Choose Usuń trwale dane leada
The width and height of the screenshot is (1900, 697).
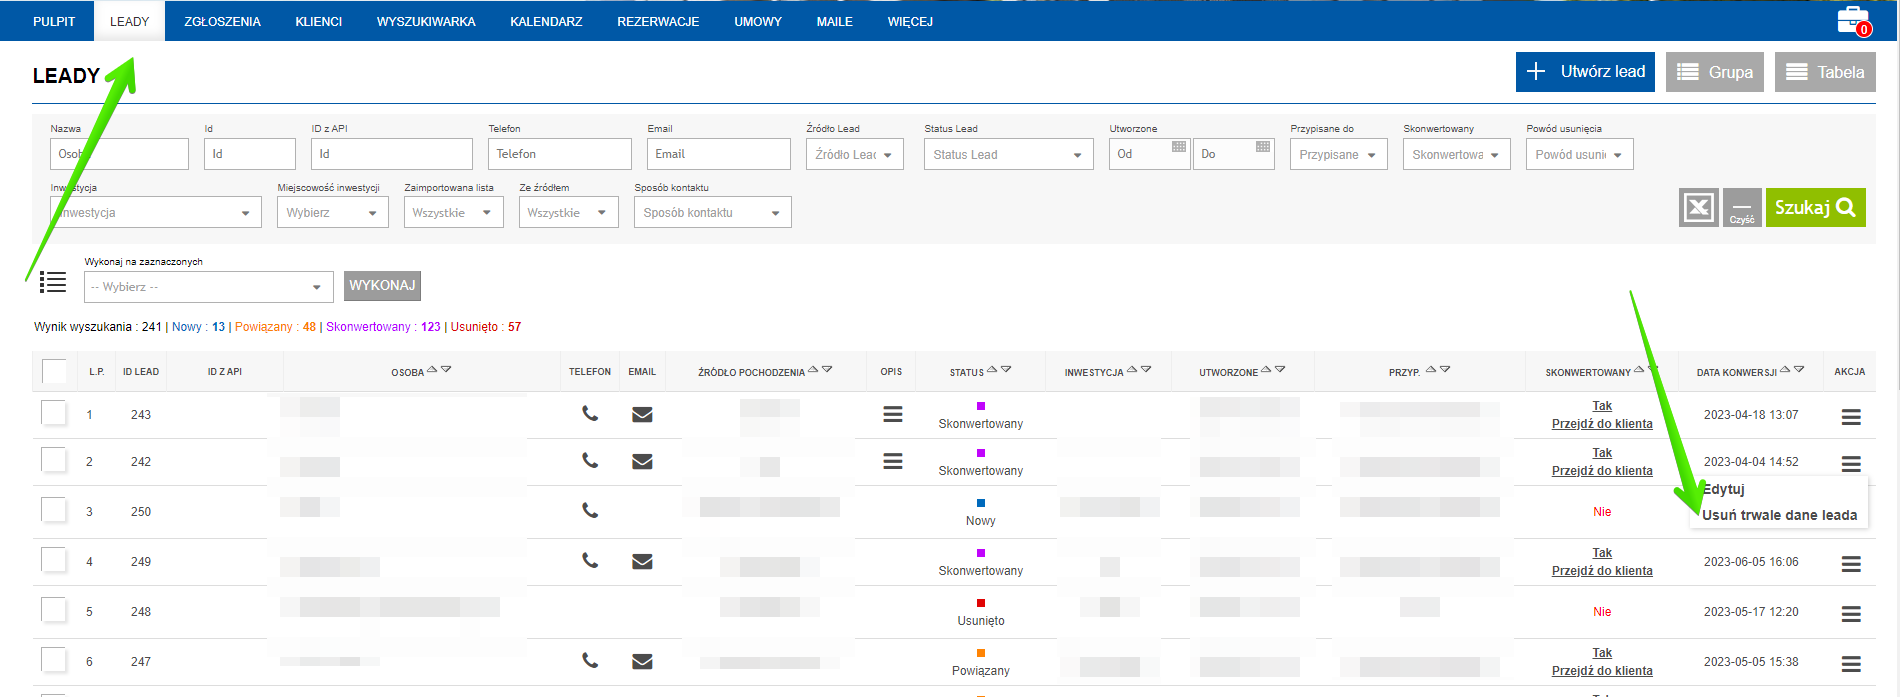tap(1779, 515)
